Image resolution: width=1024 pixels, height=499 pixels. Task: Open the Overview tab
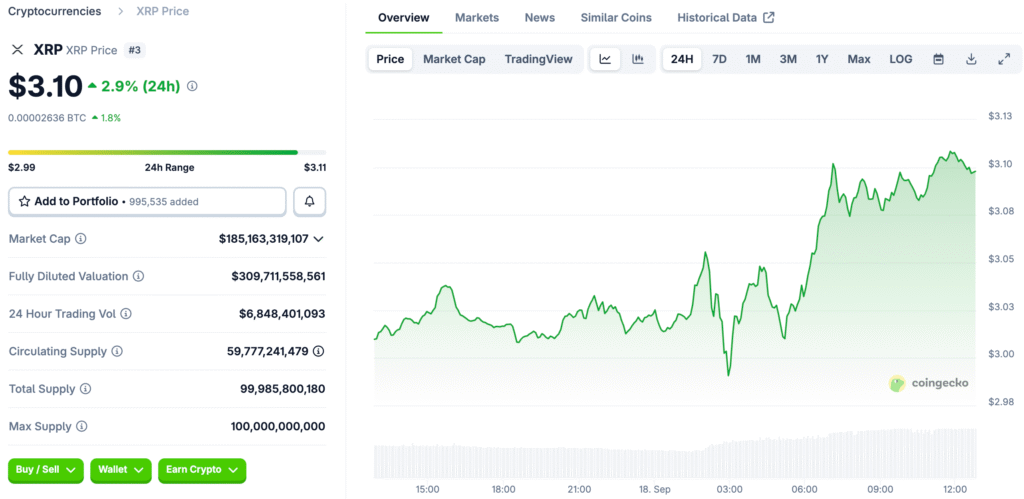click(x=404, y=18)
